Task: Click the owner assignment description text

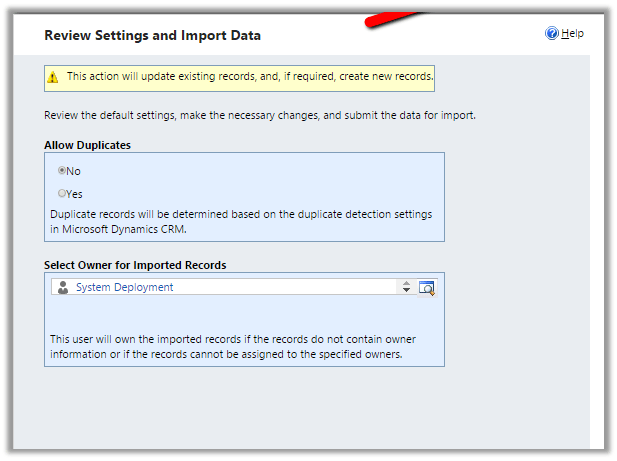Action: [240, 346]
